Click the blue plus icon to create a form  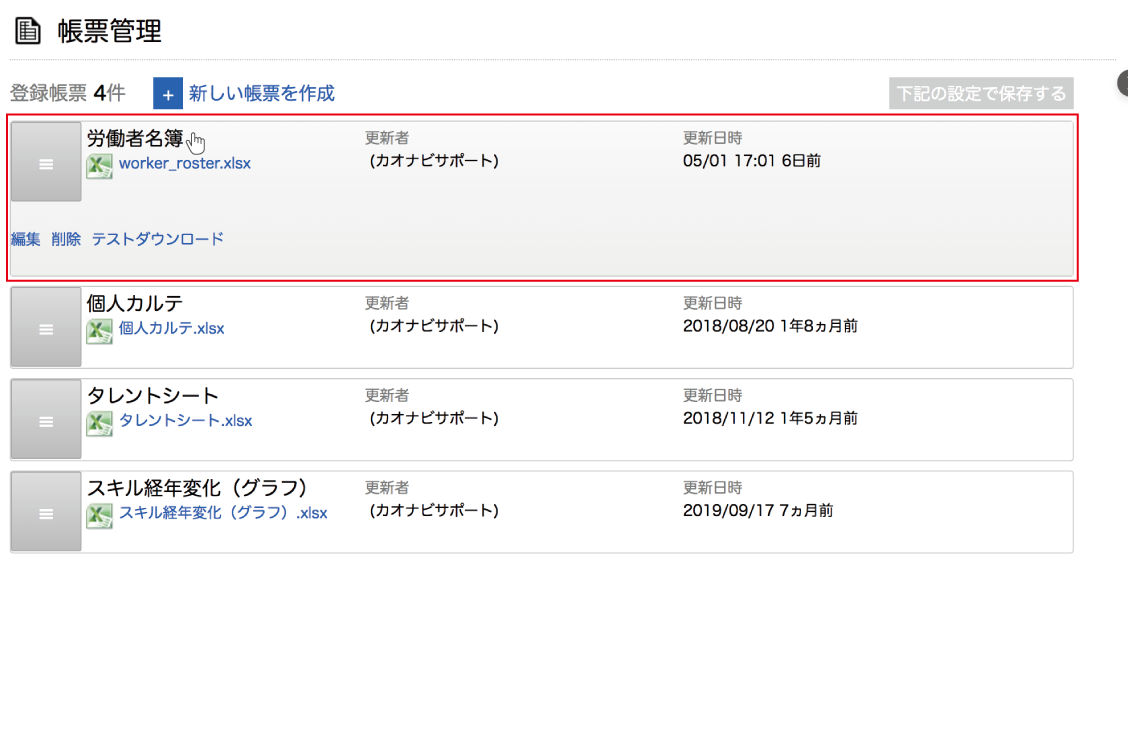168,94
